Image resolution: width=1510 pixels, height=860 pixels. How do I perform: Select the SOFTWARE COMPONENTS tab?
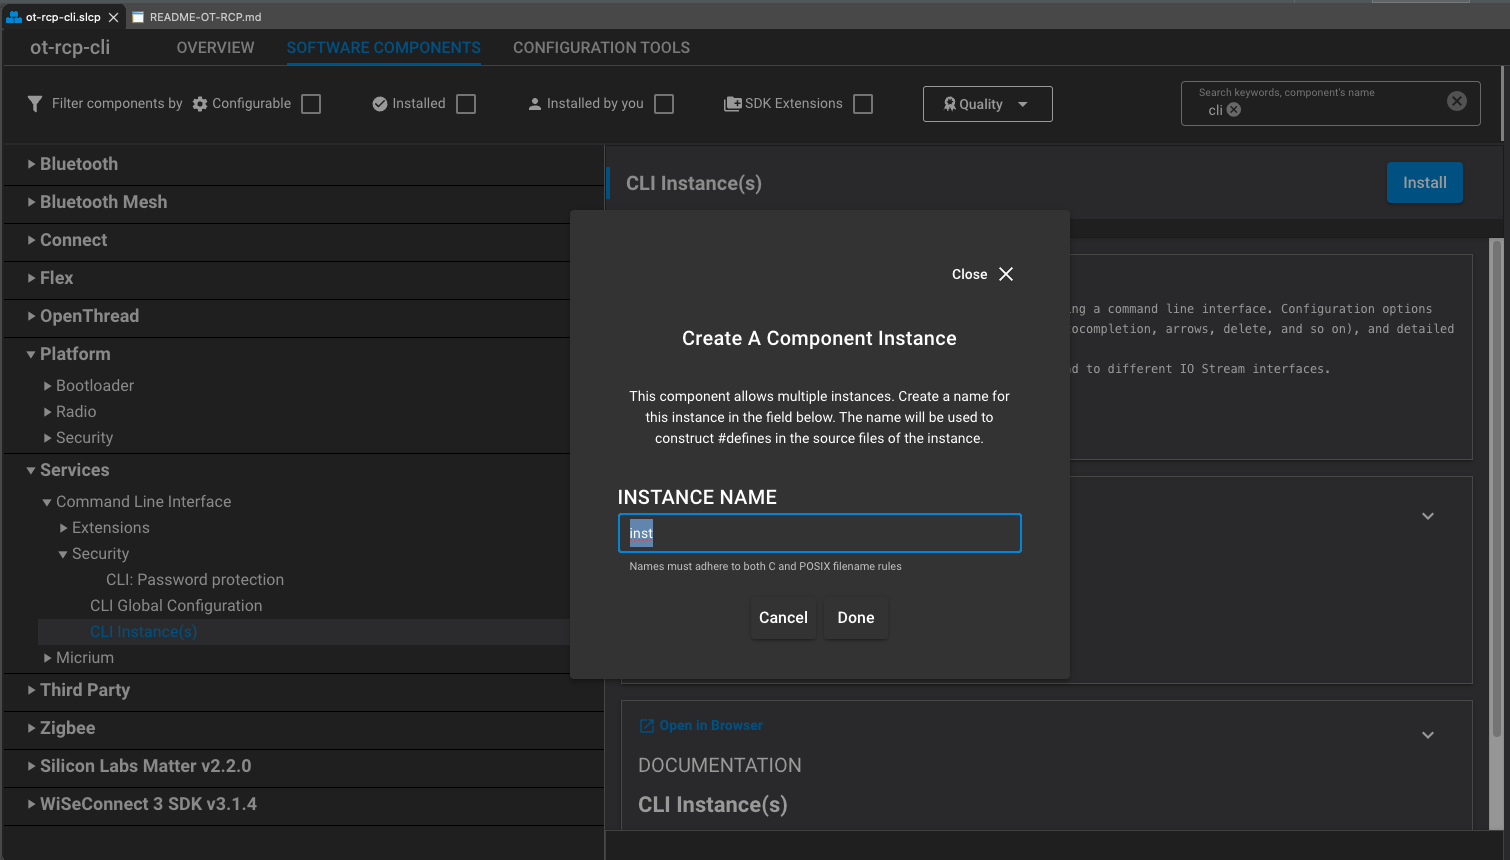coord(383,48)
